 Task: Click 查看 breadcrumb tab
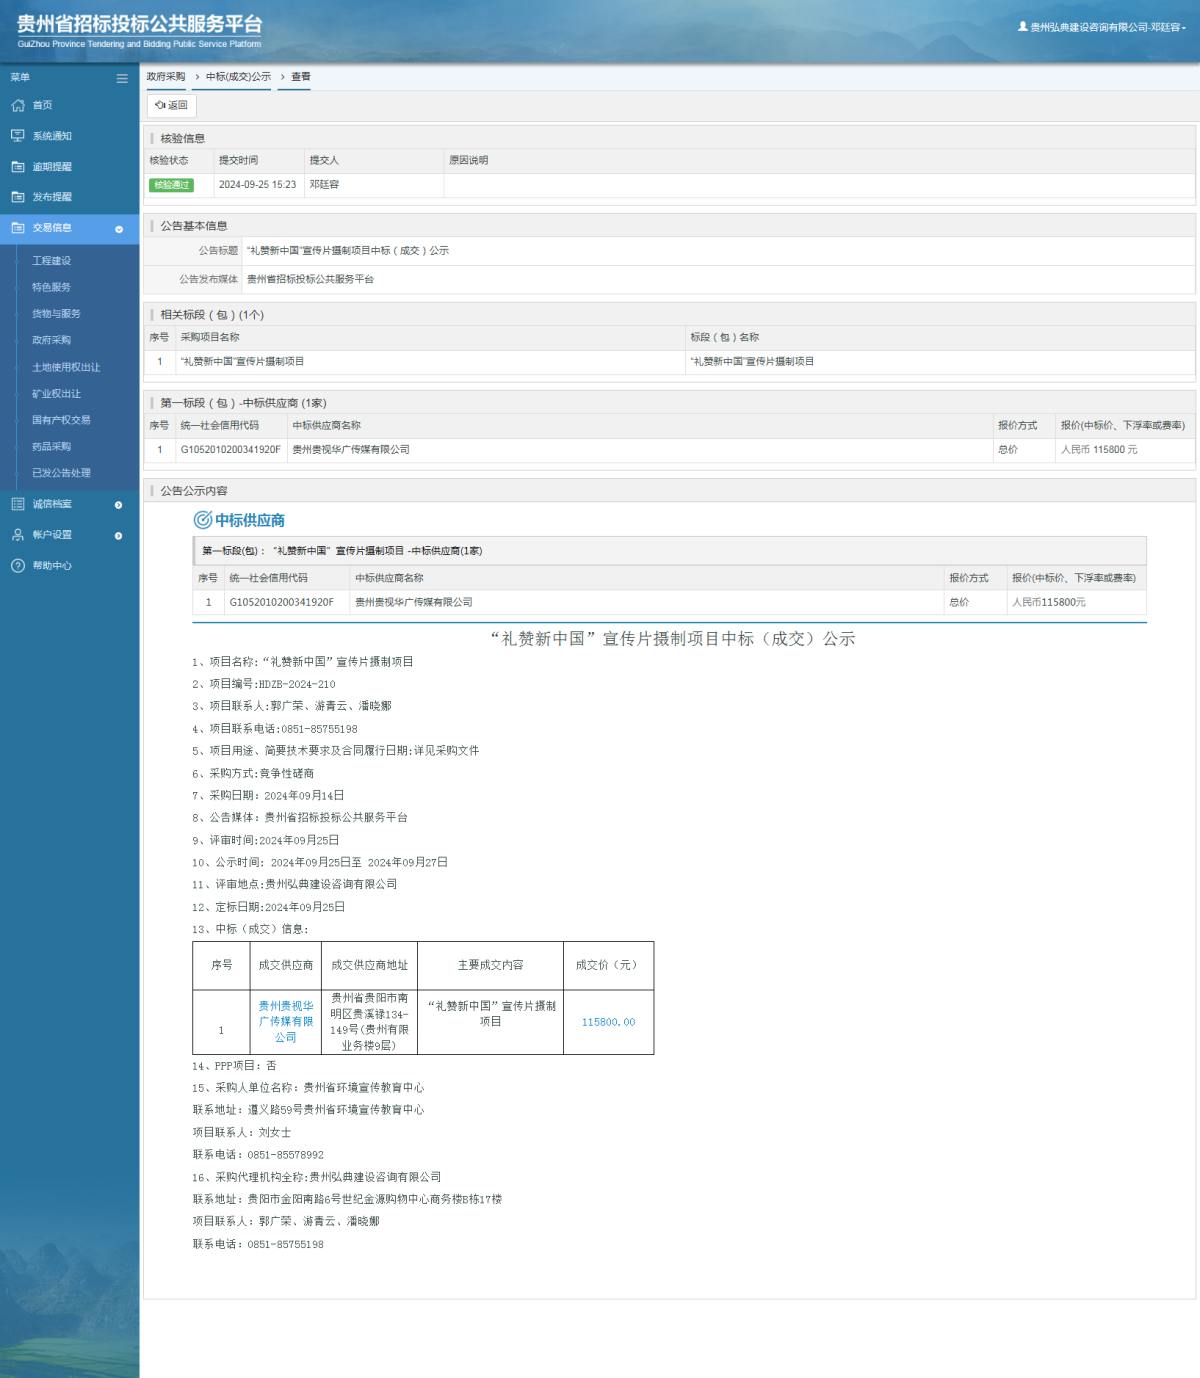(x=301, y=77)
